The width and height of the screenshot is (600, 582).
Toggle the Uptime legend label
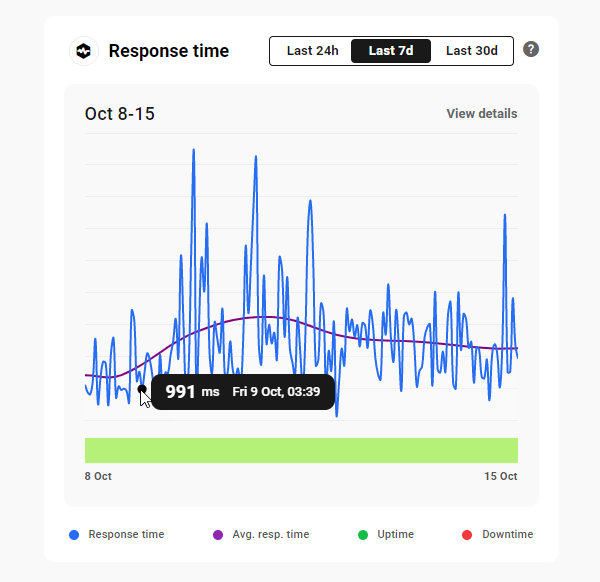(x=395, y=535)
